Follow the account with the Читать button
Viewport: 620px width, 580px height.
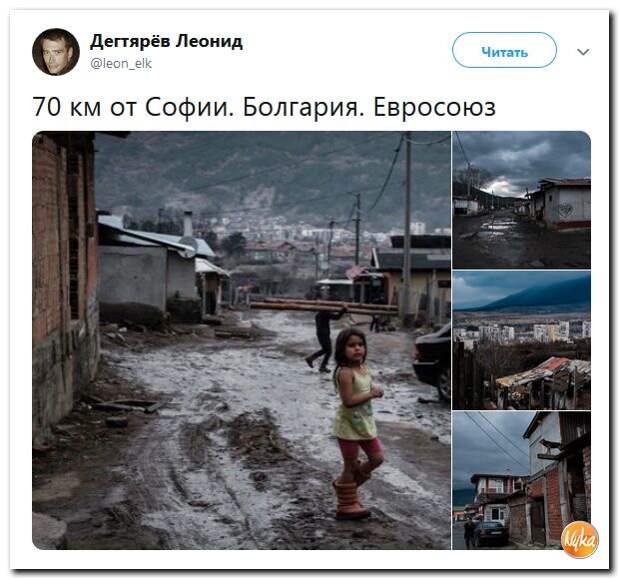(504, 50)
